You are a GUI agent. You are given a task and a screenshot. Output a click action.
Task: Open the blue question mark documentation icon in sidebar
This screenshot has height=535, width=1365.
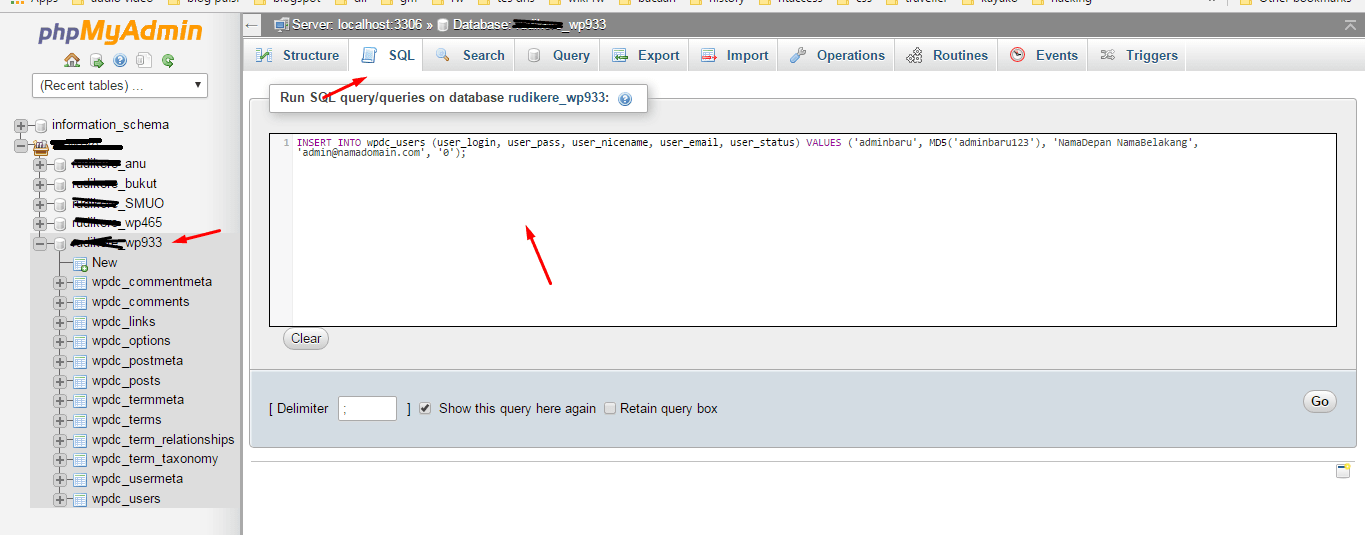click(120, 61)
